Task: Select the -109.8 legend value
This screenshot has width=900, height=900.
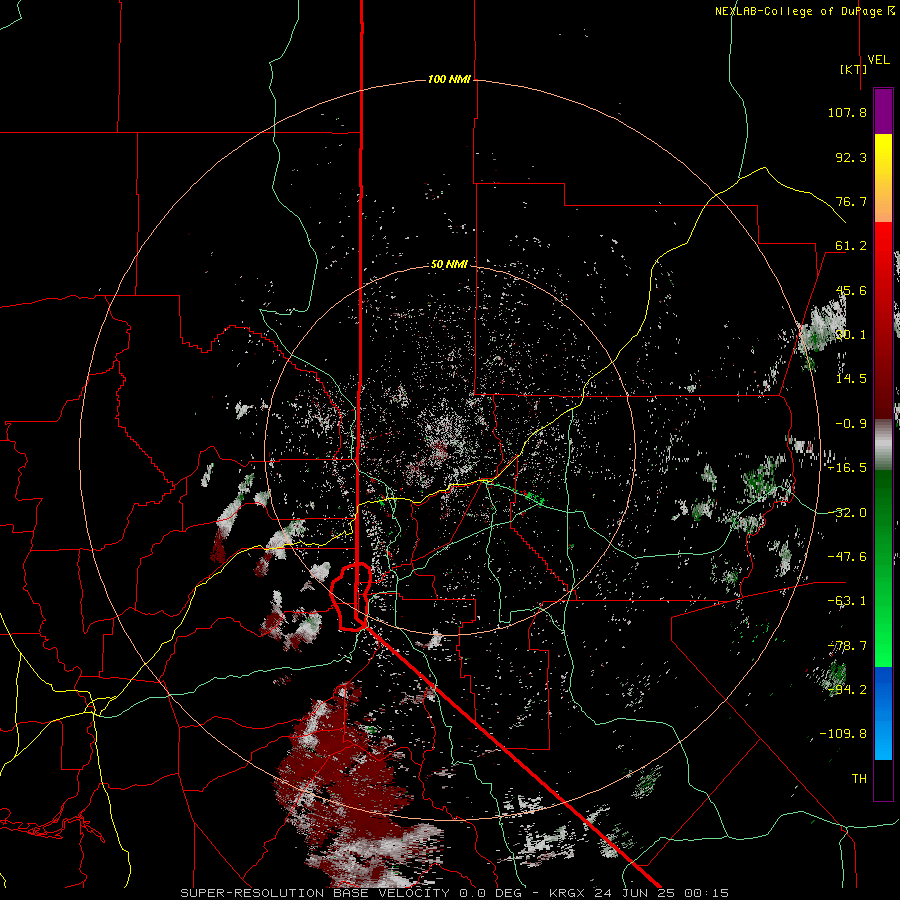Action: click(843, 734)
